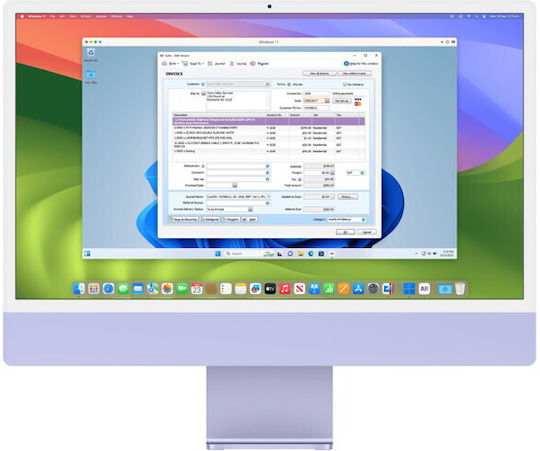Image resolution: width=540 pixels, height=451 pixels.
Task: Expand the Referral Source dropdown arrow
Action: [268, 203]
